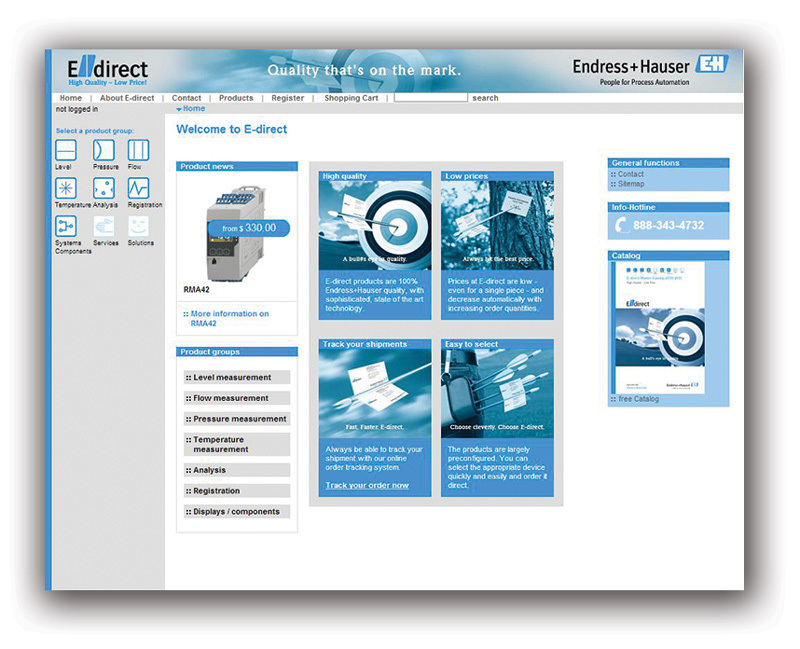Open the About E-direct menu item
Screen dimensions: 800x649
tap(127, 98)
